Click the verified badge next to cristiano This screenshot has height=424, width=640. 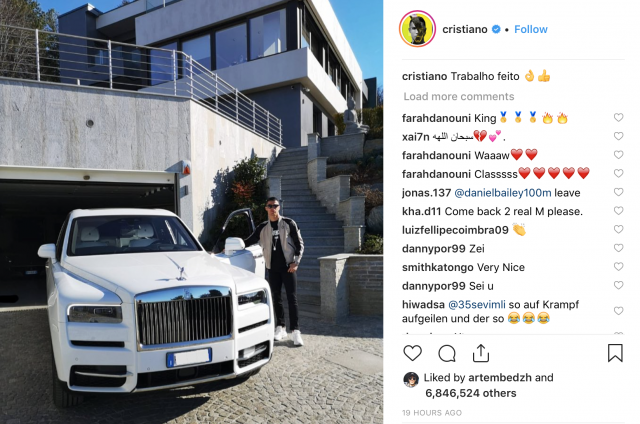pyautogui.click(x=496, y=29)
